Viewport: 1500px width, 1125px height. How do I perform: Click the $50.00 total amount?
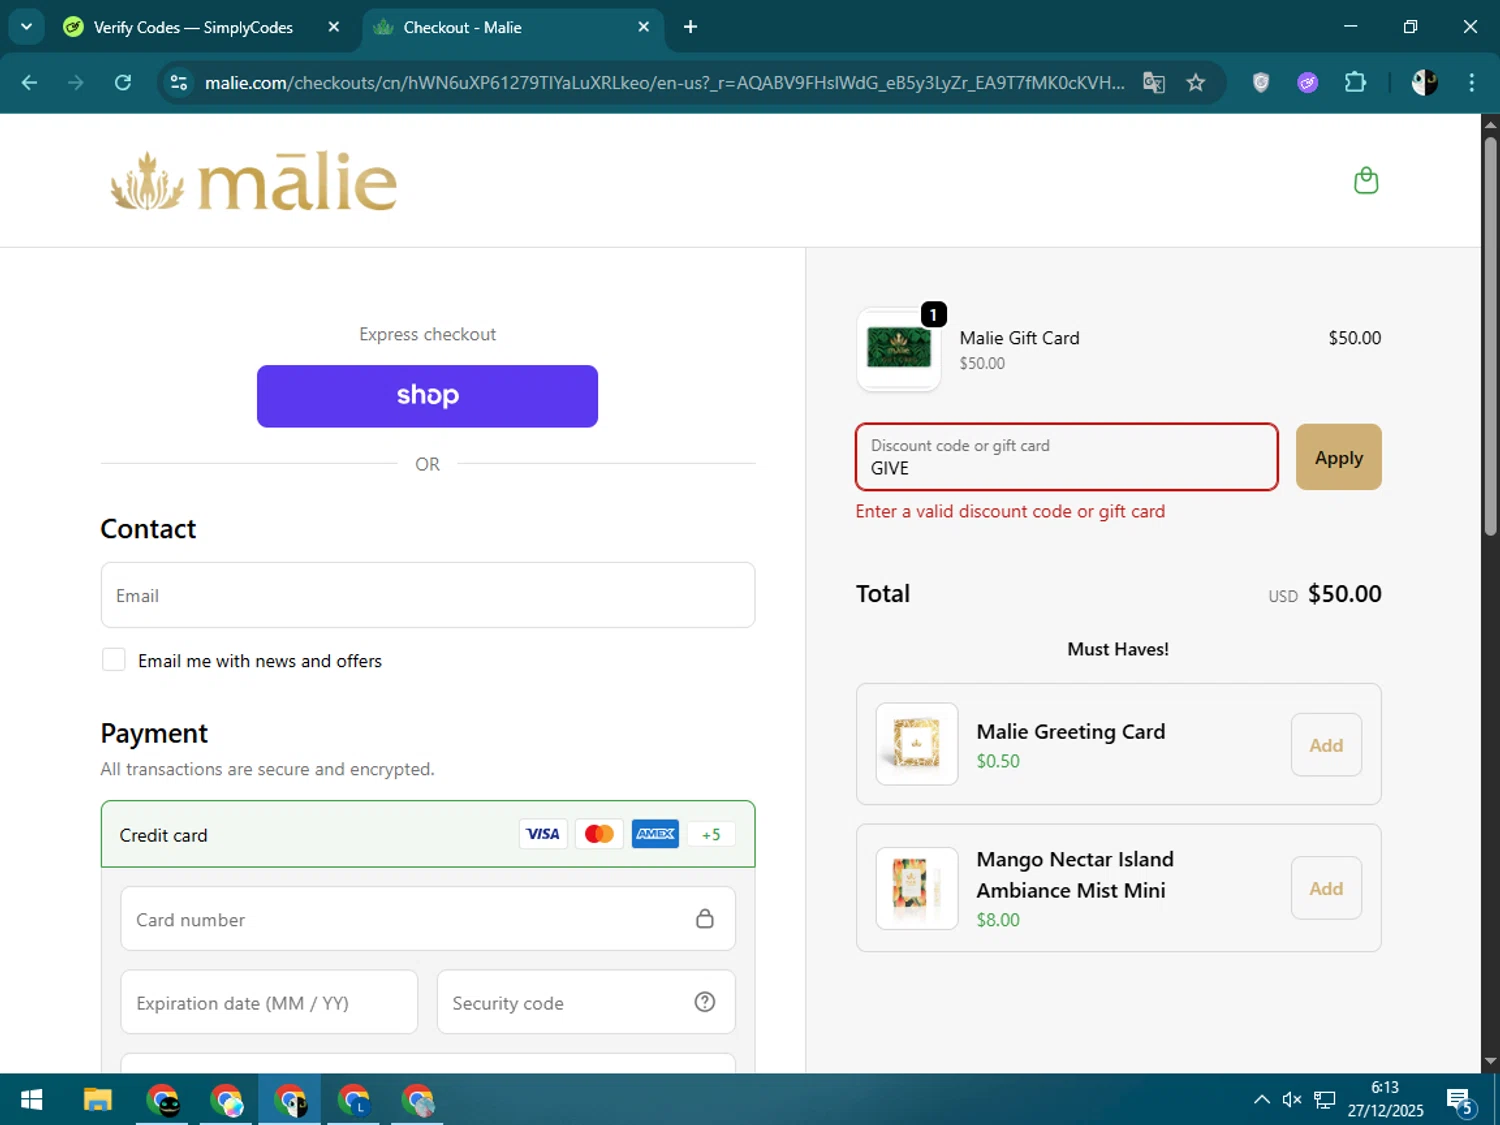(1344, 593)
